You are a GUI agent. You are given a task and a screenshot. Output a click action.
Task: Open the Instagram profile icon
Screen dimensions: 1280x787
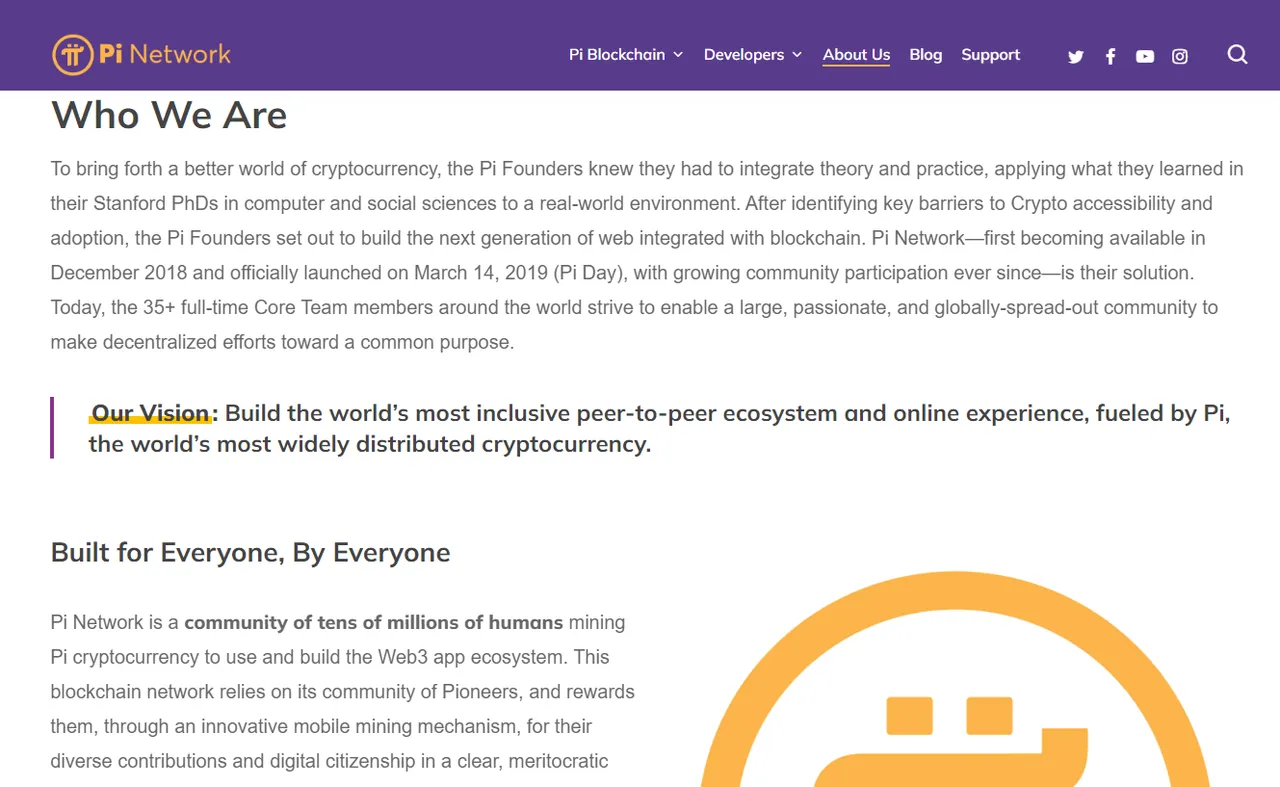click(1180, 56)
